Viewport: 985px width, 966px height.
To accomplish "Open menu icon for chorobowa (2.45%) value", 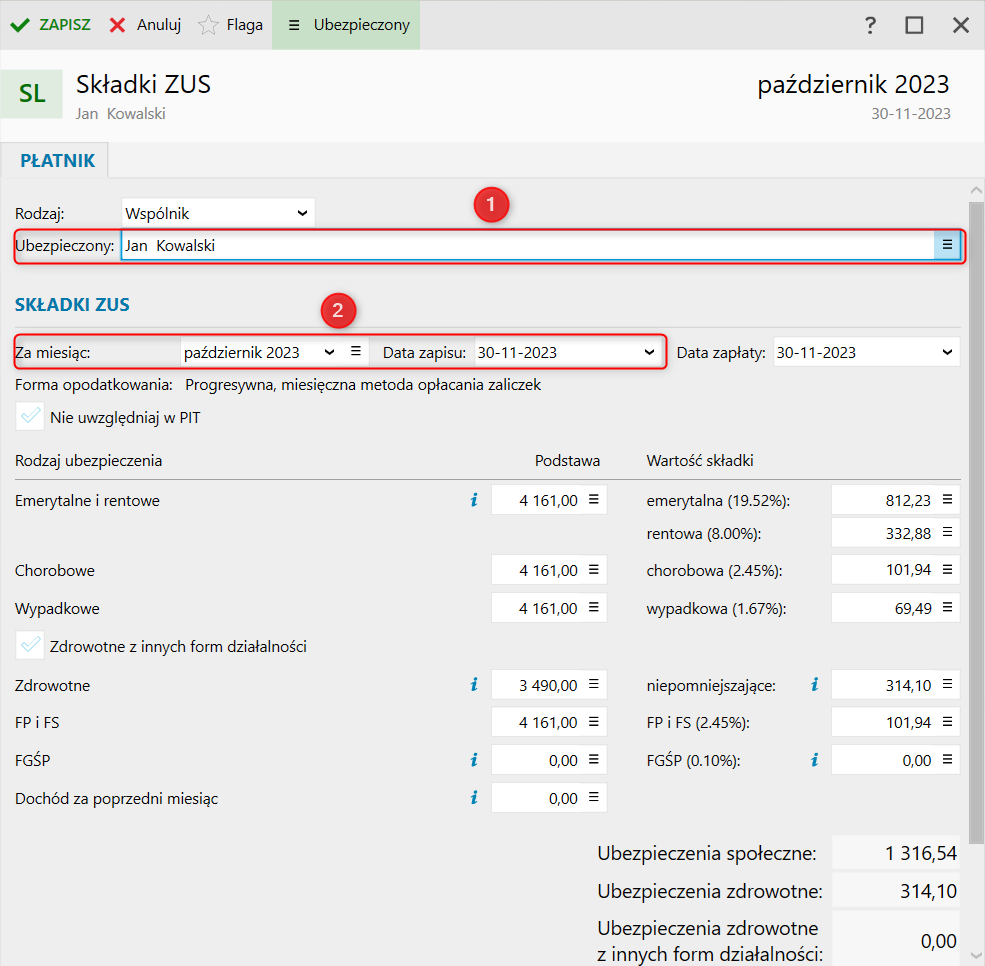I will [947, 570].
